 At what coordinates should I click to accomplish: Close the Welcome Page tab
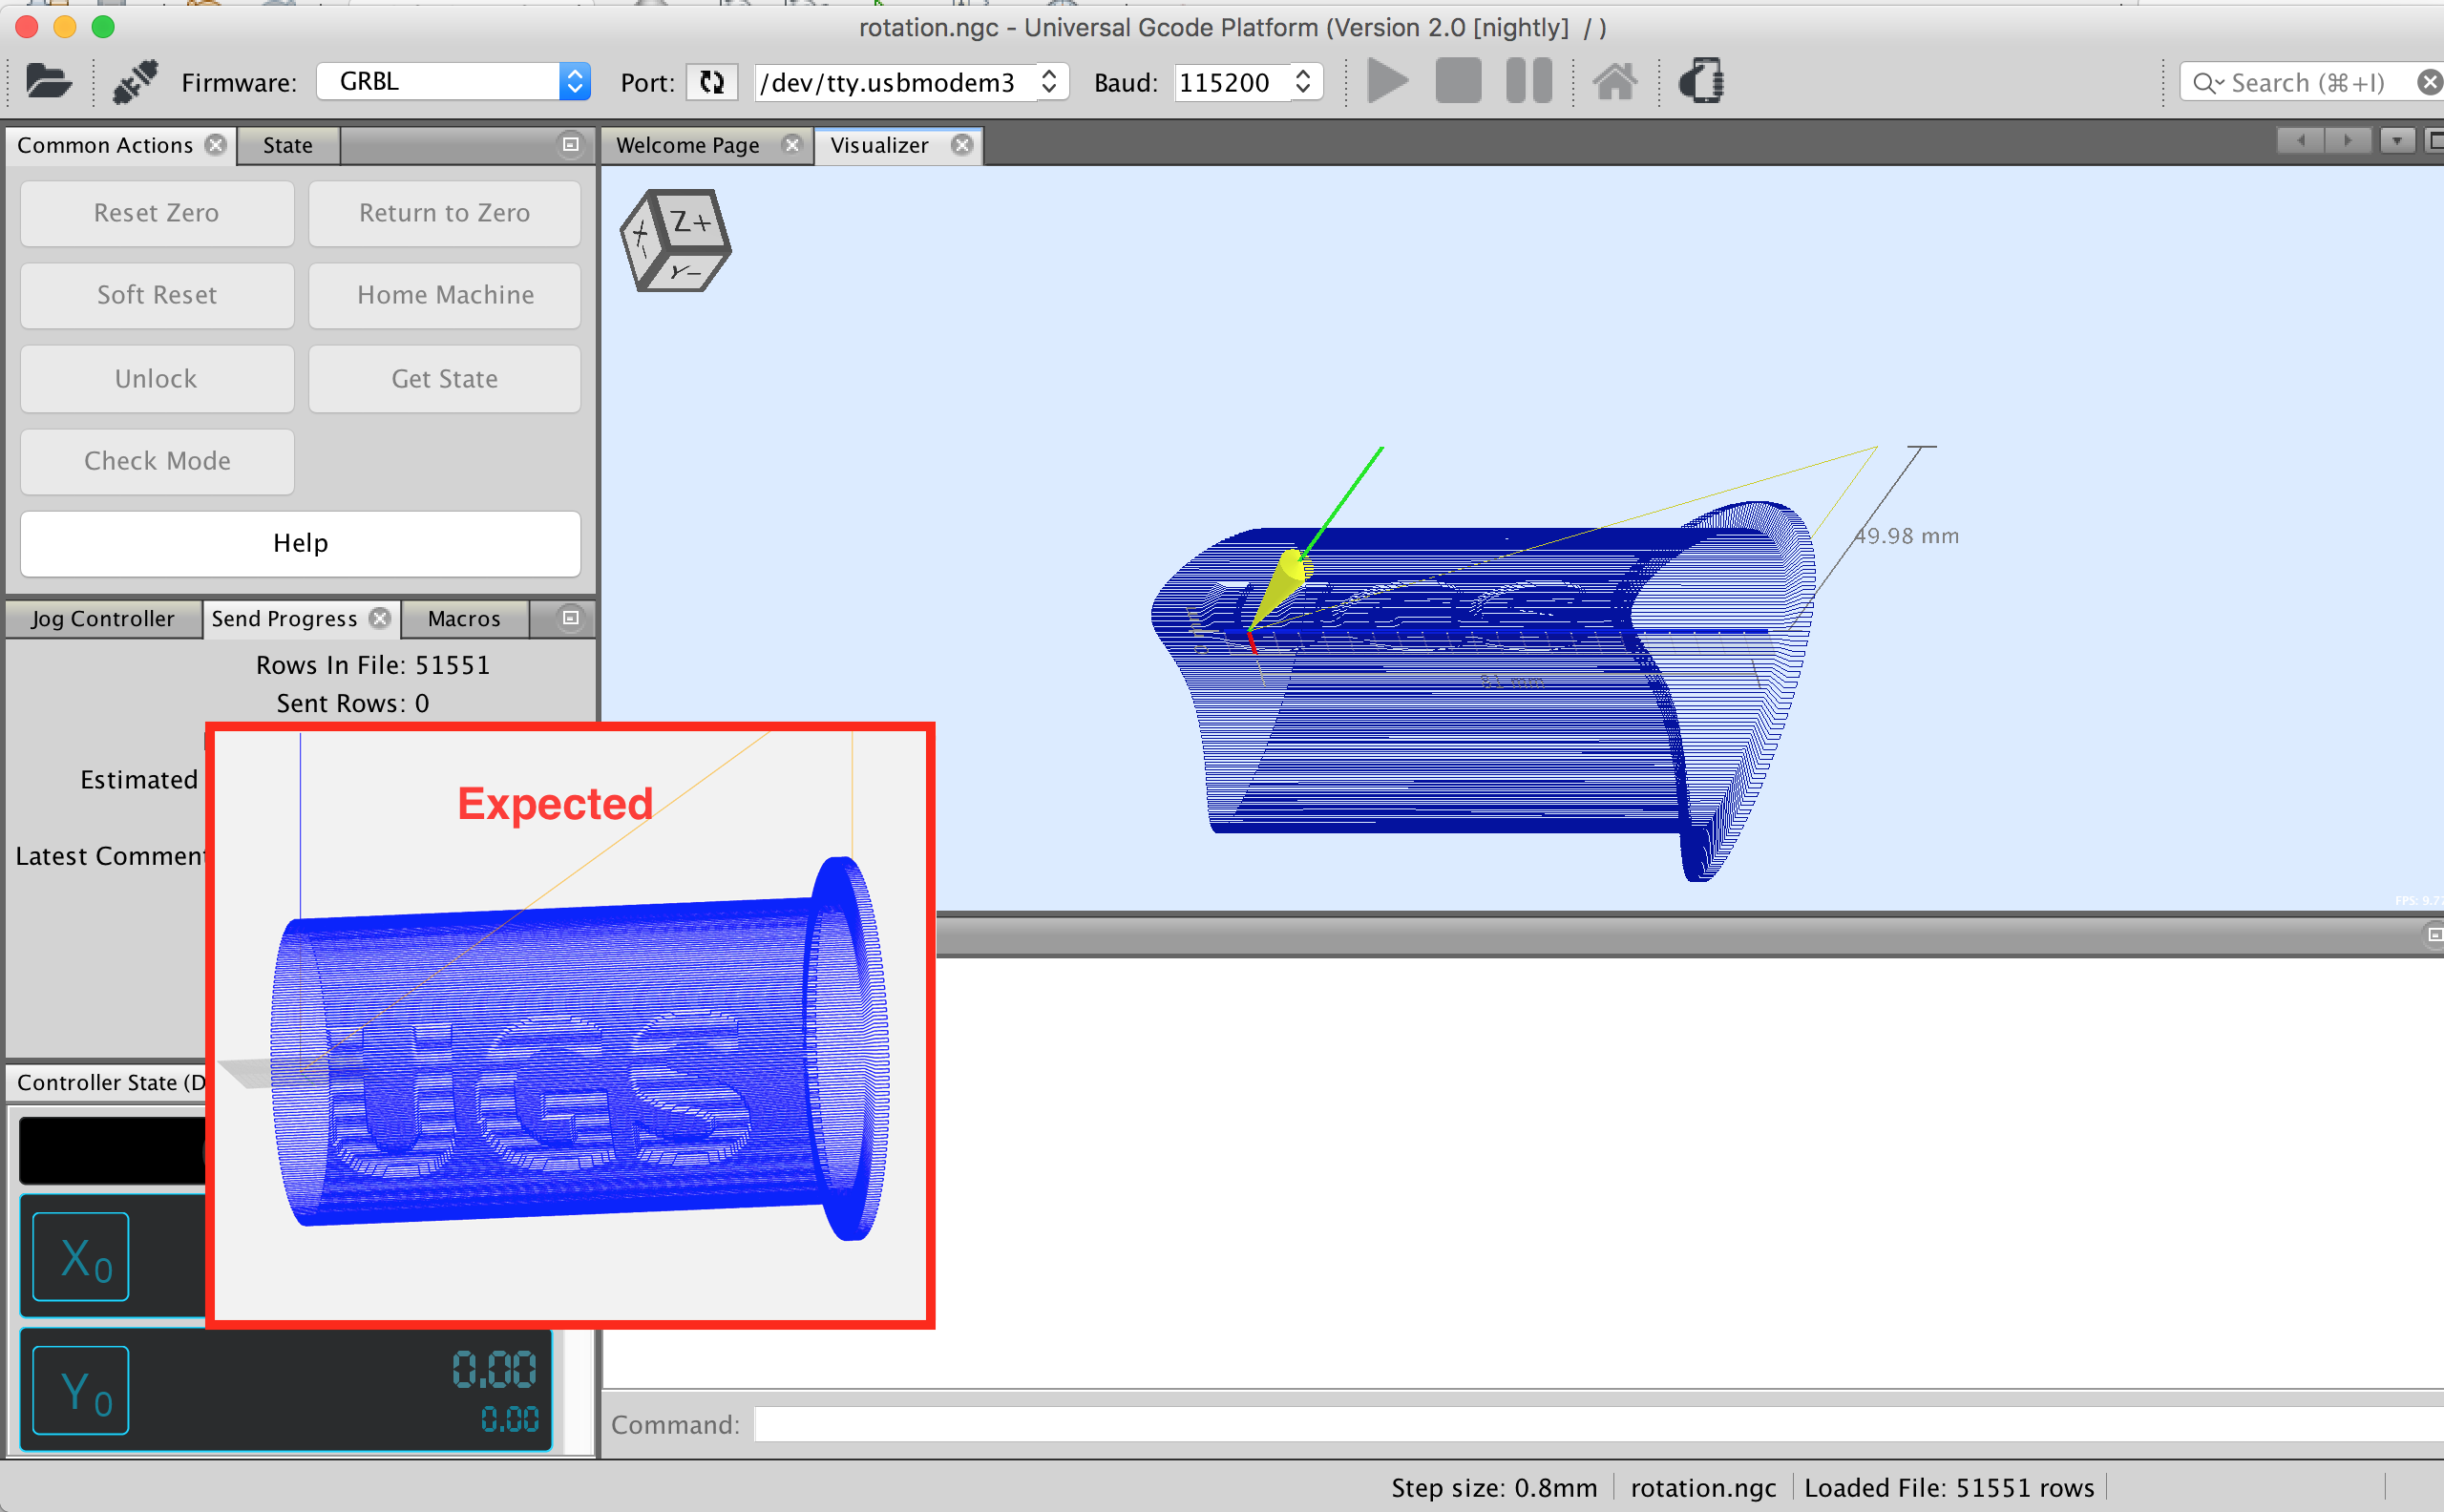pyautogui.click(x=792, y=145)
